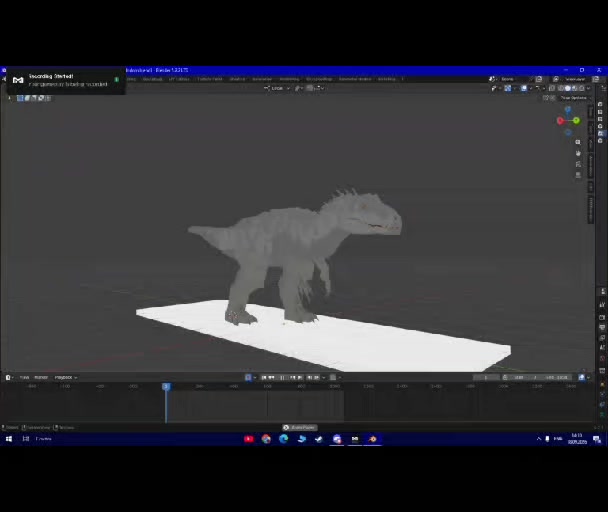Switch to the Rendering workspace tab
608x512 pixels.
[x=289, y=79]
